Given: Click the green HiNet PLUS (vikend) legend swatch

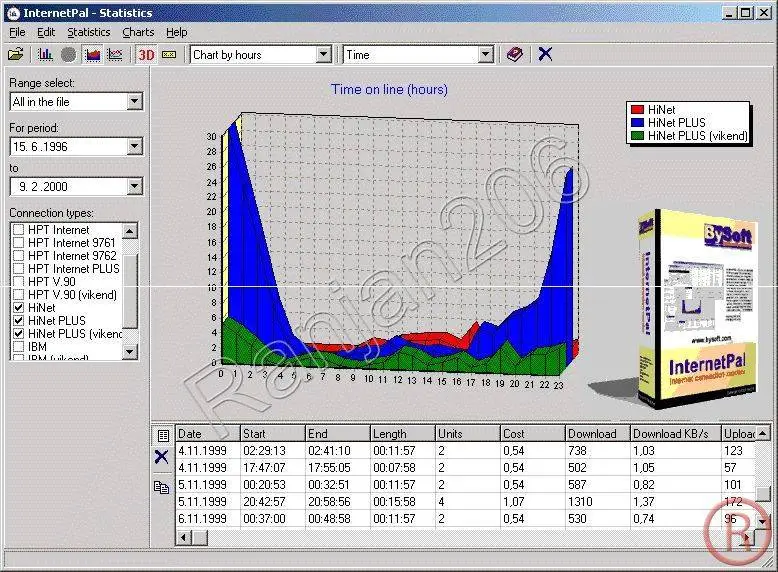Looking at the screenshot, I should pos(637,135).
